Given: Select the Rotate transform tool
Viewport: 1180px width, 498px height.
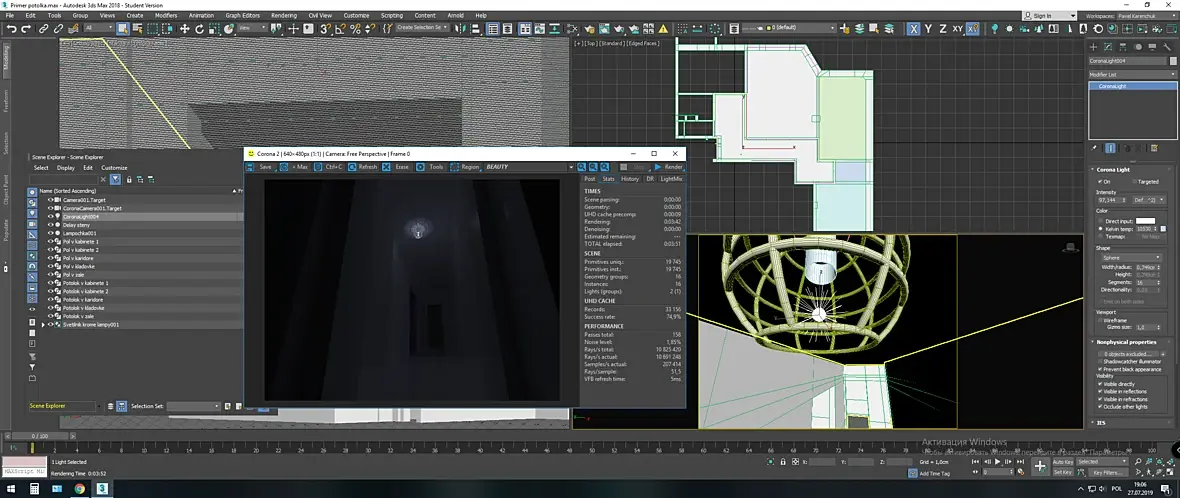Looking at the screenshot, I should [x=199, y=29].
